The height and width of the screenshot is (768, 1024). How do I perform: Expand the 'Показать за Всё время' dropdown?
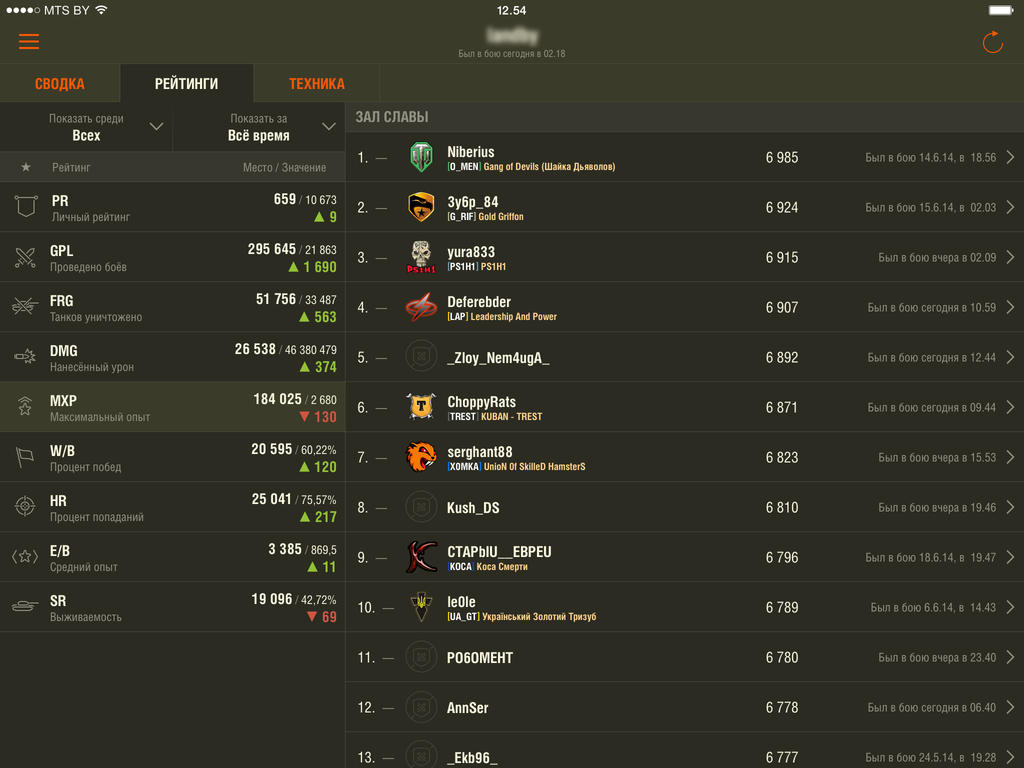(259, 127)
